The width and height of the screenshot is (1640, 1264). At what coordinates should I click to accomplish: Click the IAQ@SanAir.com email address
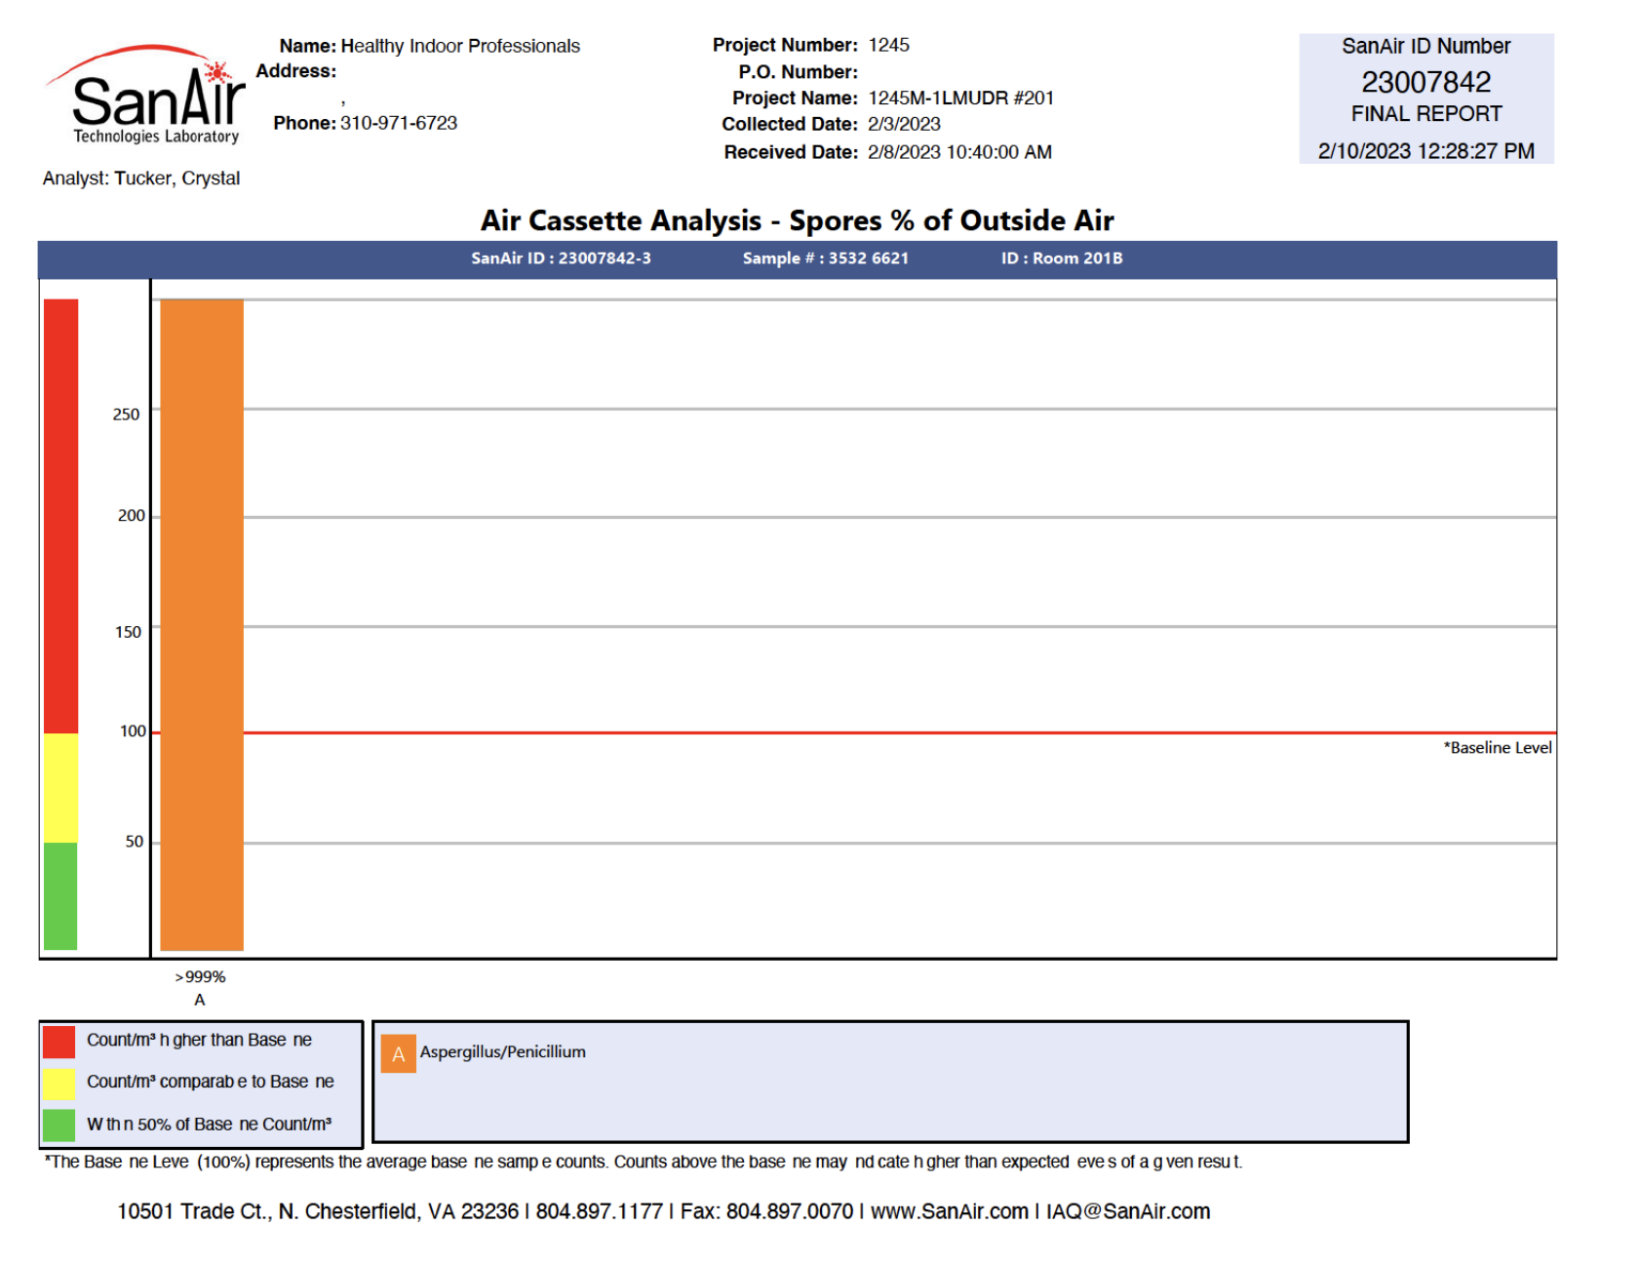(x=1127, y=1211)
